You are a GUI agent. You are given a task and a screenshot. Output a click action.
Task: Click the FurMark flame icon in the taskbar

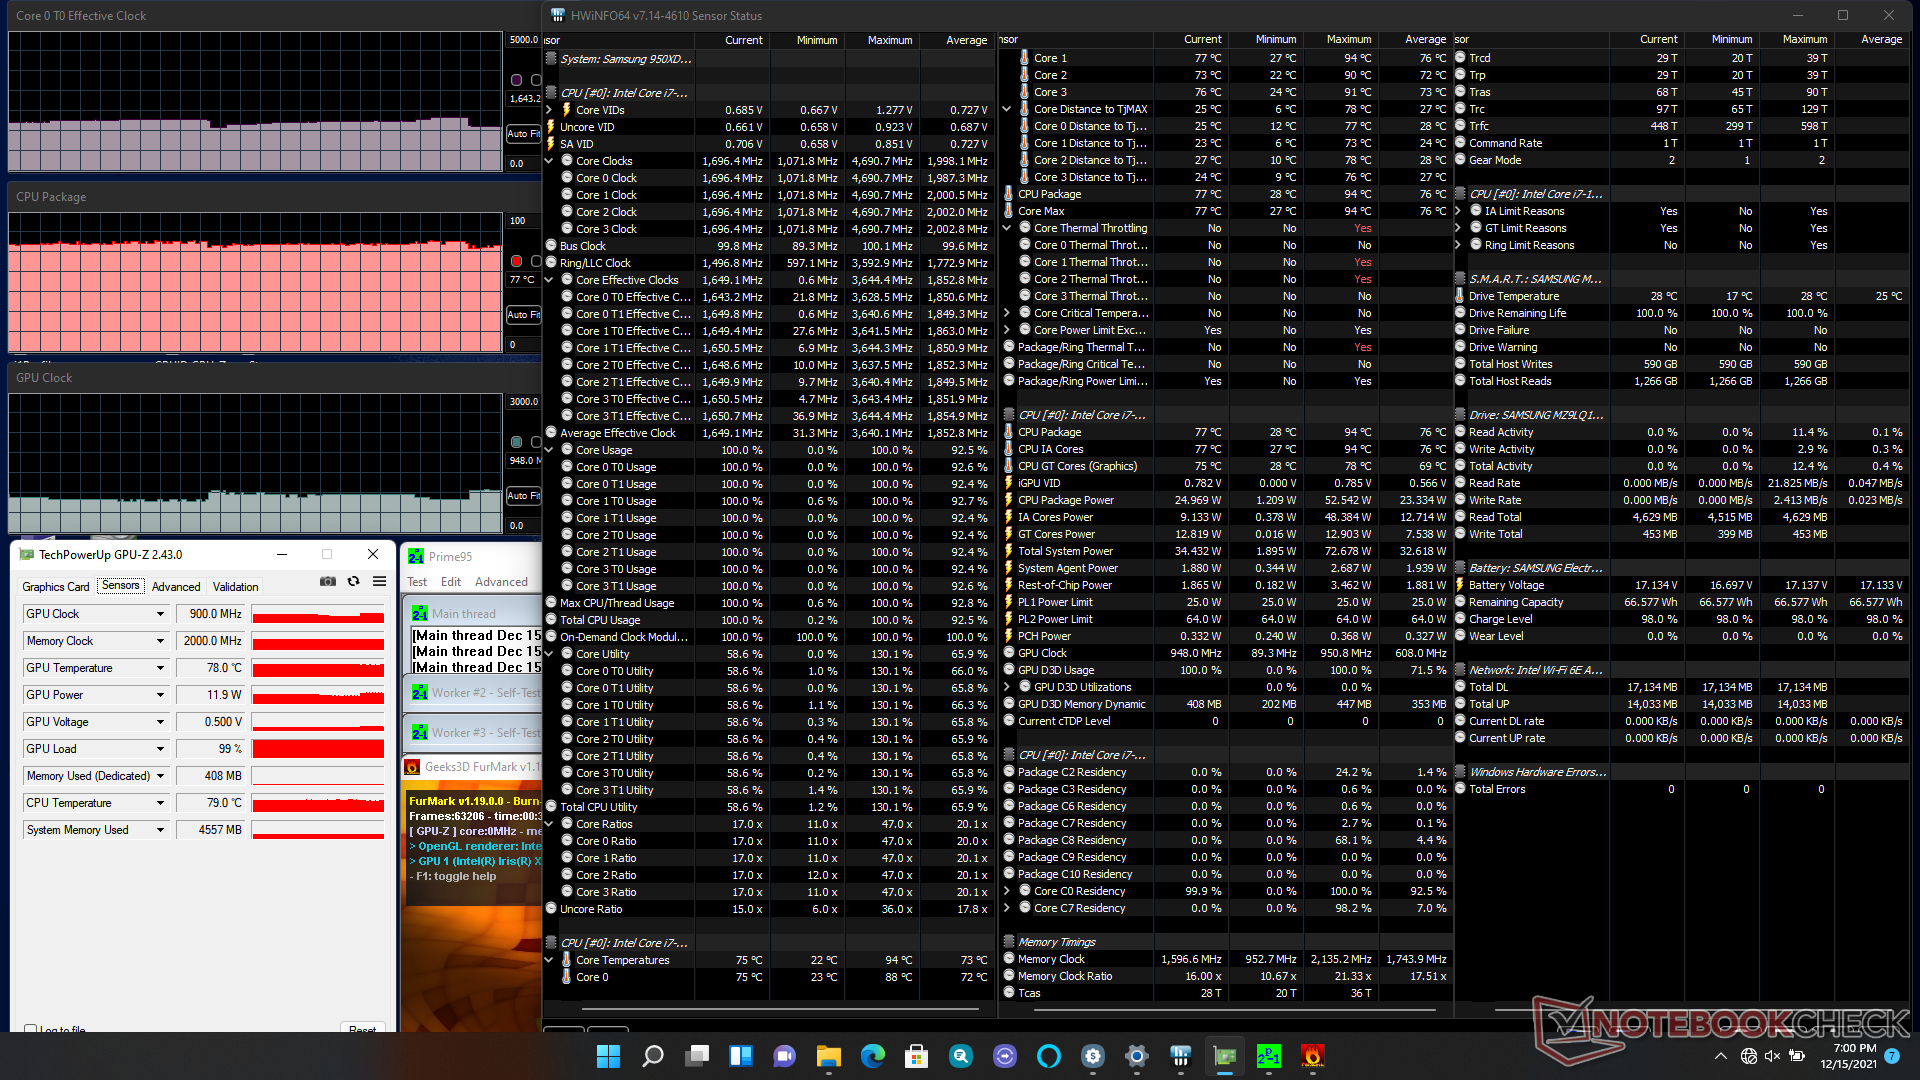click(x=1312, y=1056)
